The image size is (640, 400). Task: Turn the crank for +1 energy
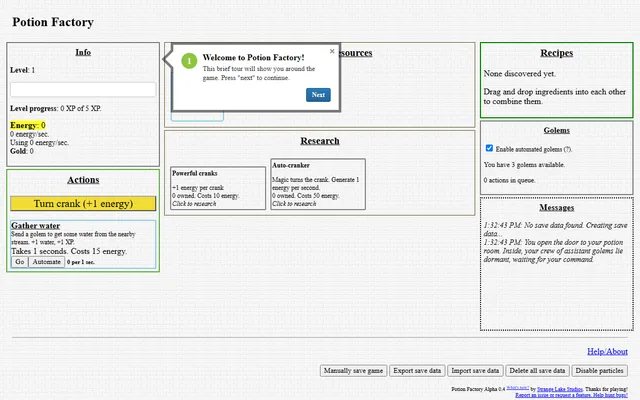(x=83, y=204)
